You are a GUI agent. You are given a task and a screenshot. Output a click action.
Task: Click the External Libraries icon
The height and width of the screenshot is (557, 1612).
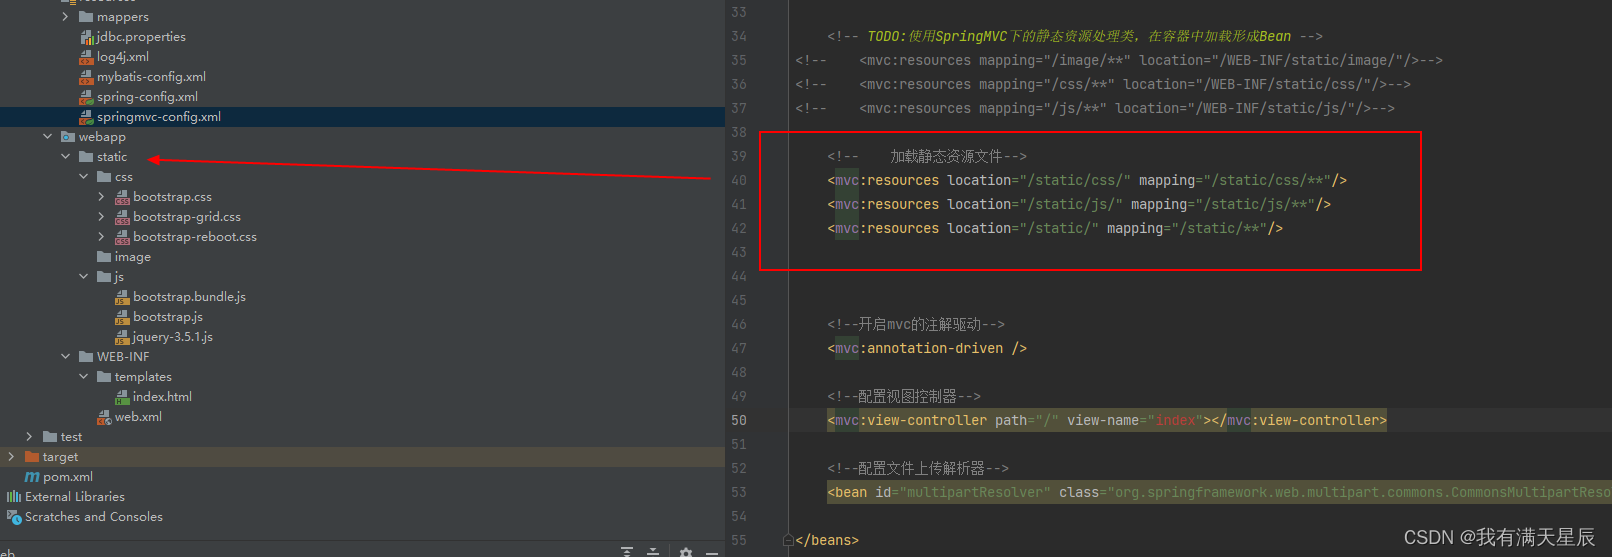(x=14, y=496)
